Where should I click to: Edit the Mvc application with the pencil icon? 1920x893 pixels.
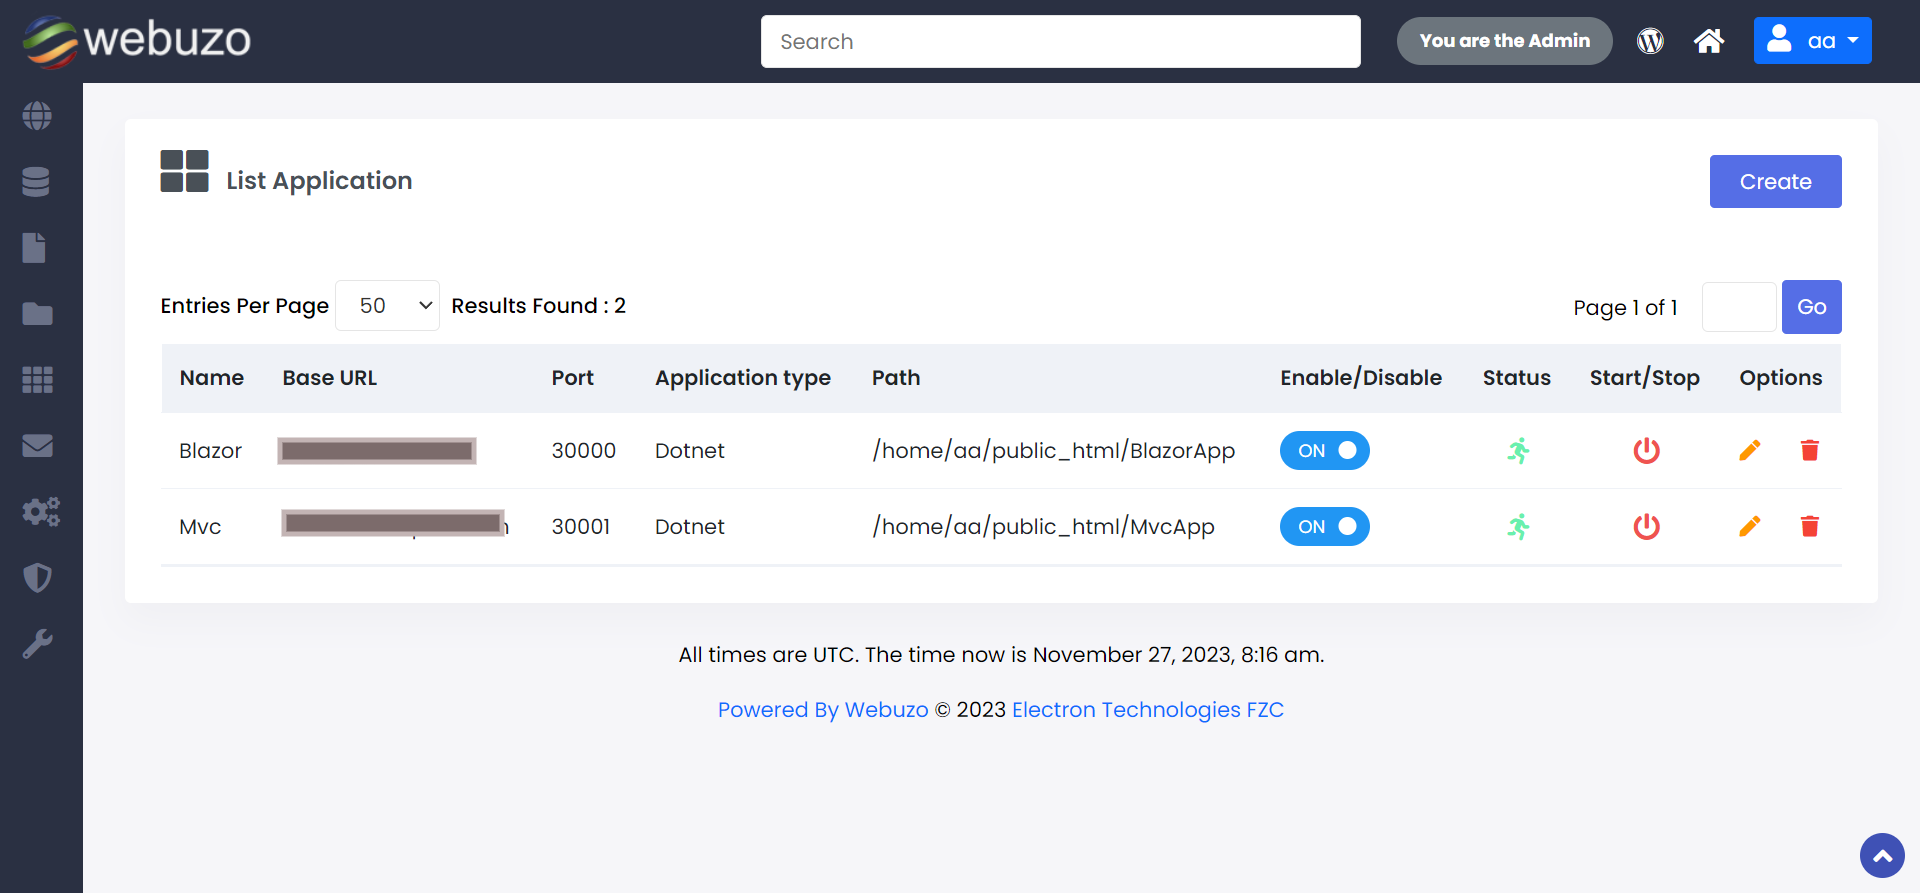[1749, 527]
